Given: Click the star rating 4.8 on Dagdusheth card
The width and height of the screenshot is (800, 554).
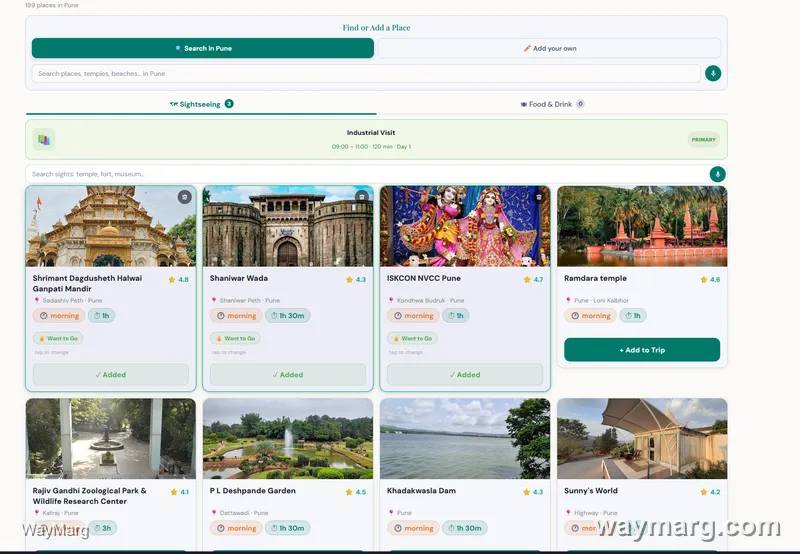Looking at the screenshot, I should 179,280.
